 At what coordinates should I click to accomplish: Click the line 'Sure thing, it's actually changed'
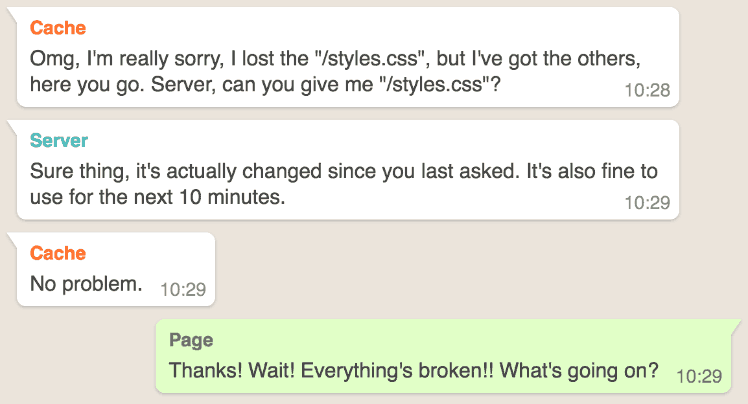click(x=343, y=171)
